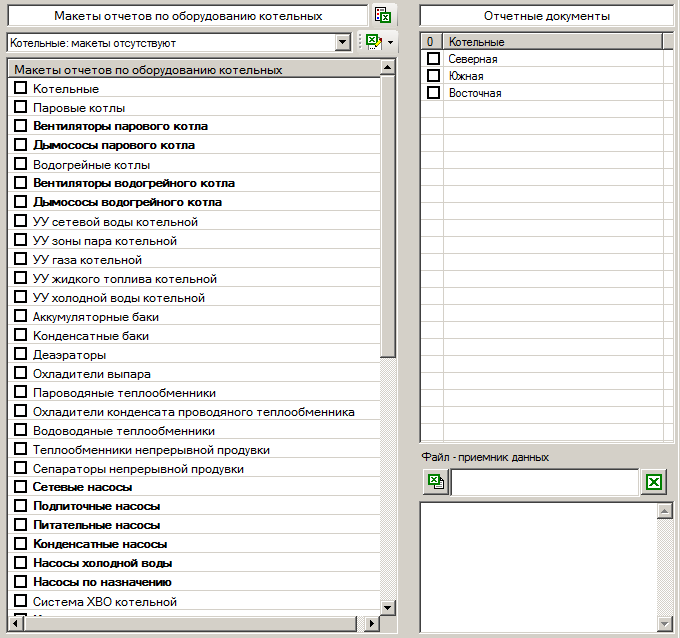Check the Деаэраторы layout box
The image size is (680, 638).
pos(20,354)
